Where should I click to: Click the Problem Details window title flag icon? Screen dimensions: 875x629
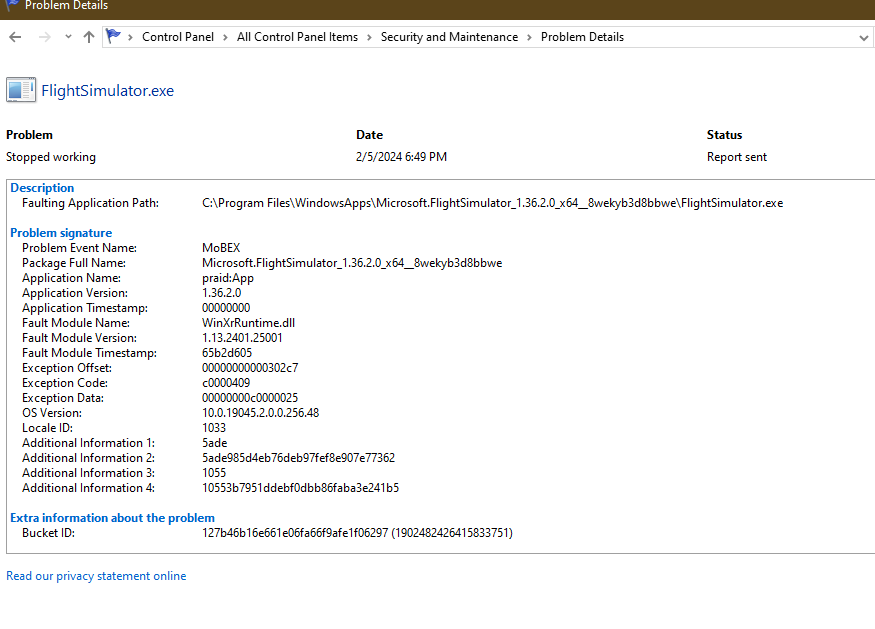11,5
